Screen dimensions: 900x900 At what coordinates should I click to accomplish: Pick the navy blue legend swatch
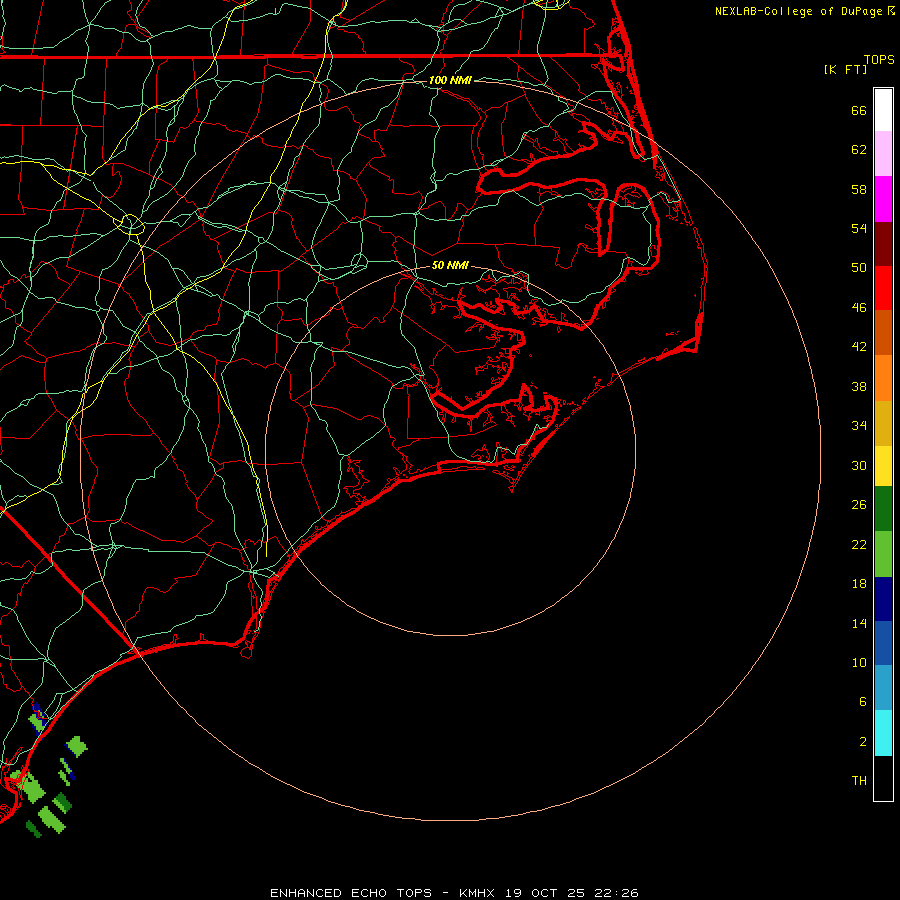coord(883,599)
